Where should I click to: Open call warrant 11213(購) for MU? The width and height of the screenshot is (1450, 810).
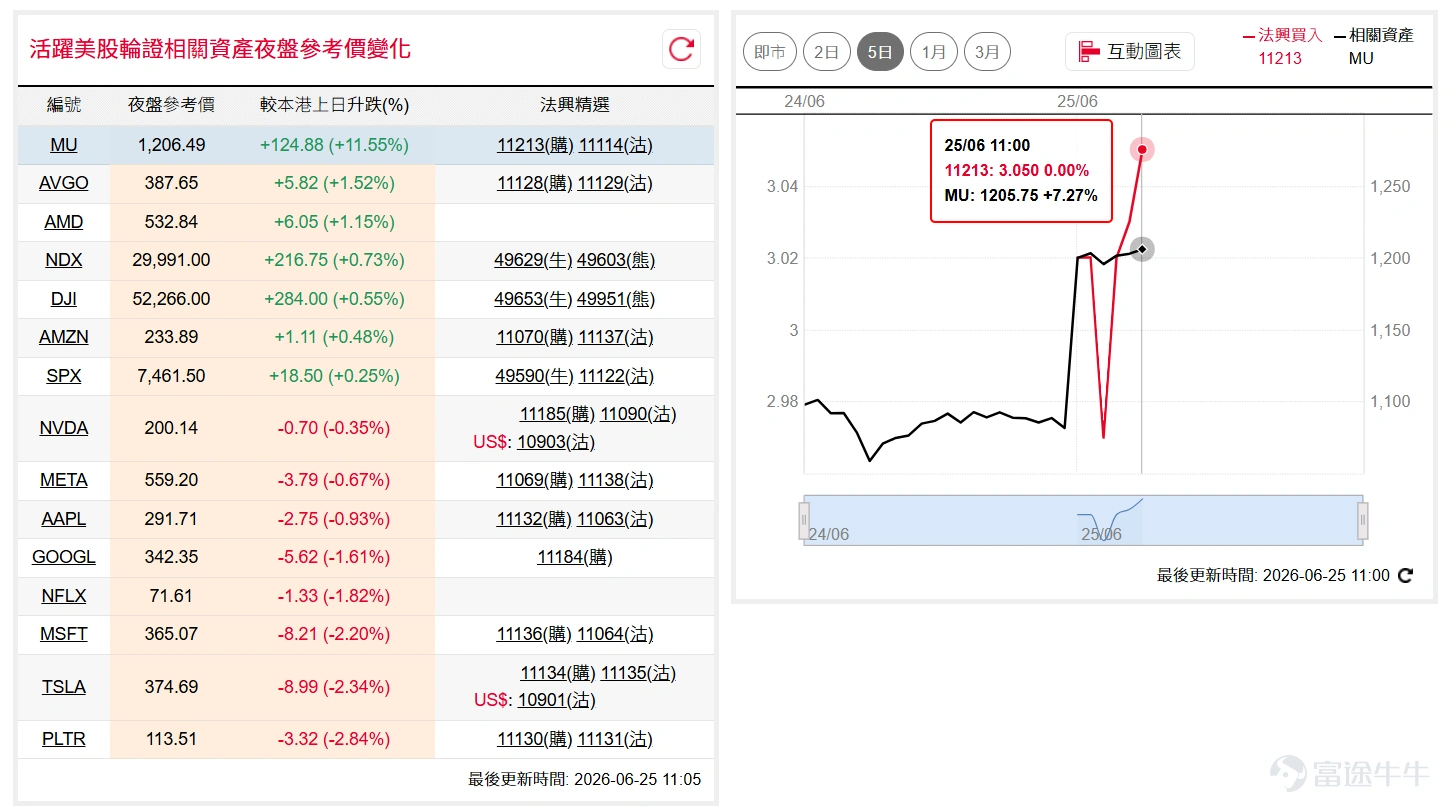535,145
